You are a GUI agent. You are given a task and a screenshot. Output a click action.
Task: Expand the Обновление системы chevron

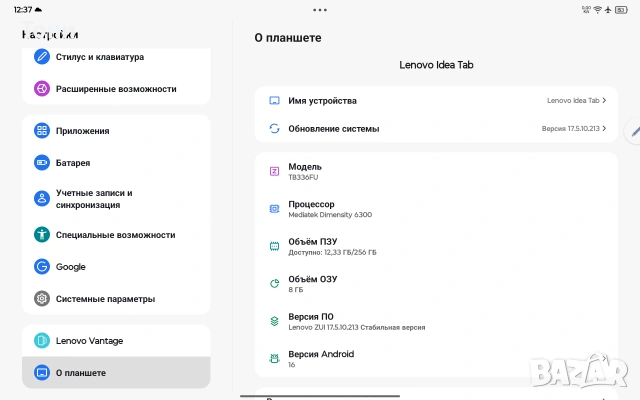[604, 129]
